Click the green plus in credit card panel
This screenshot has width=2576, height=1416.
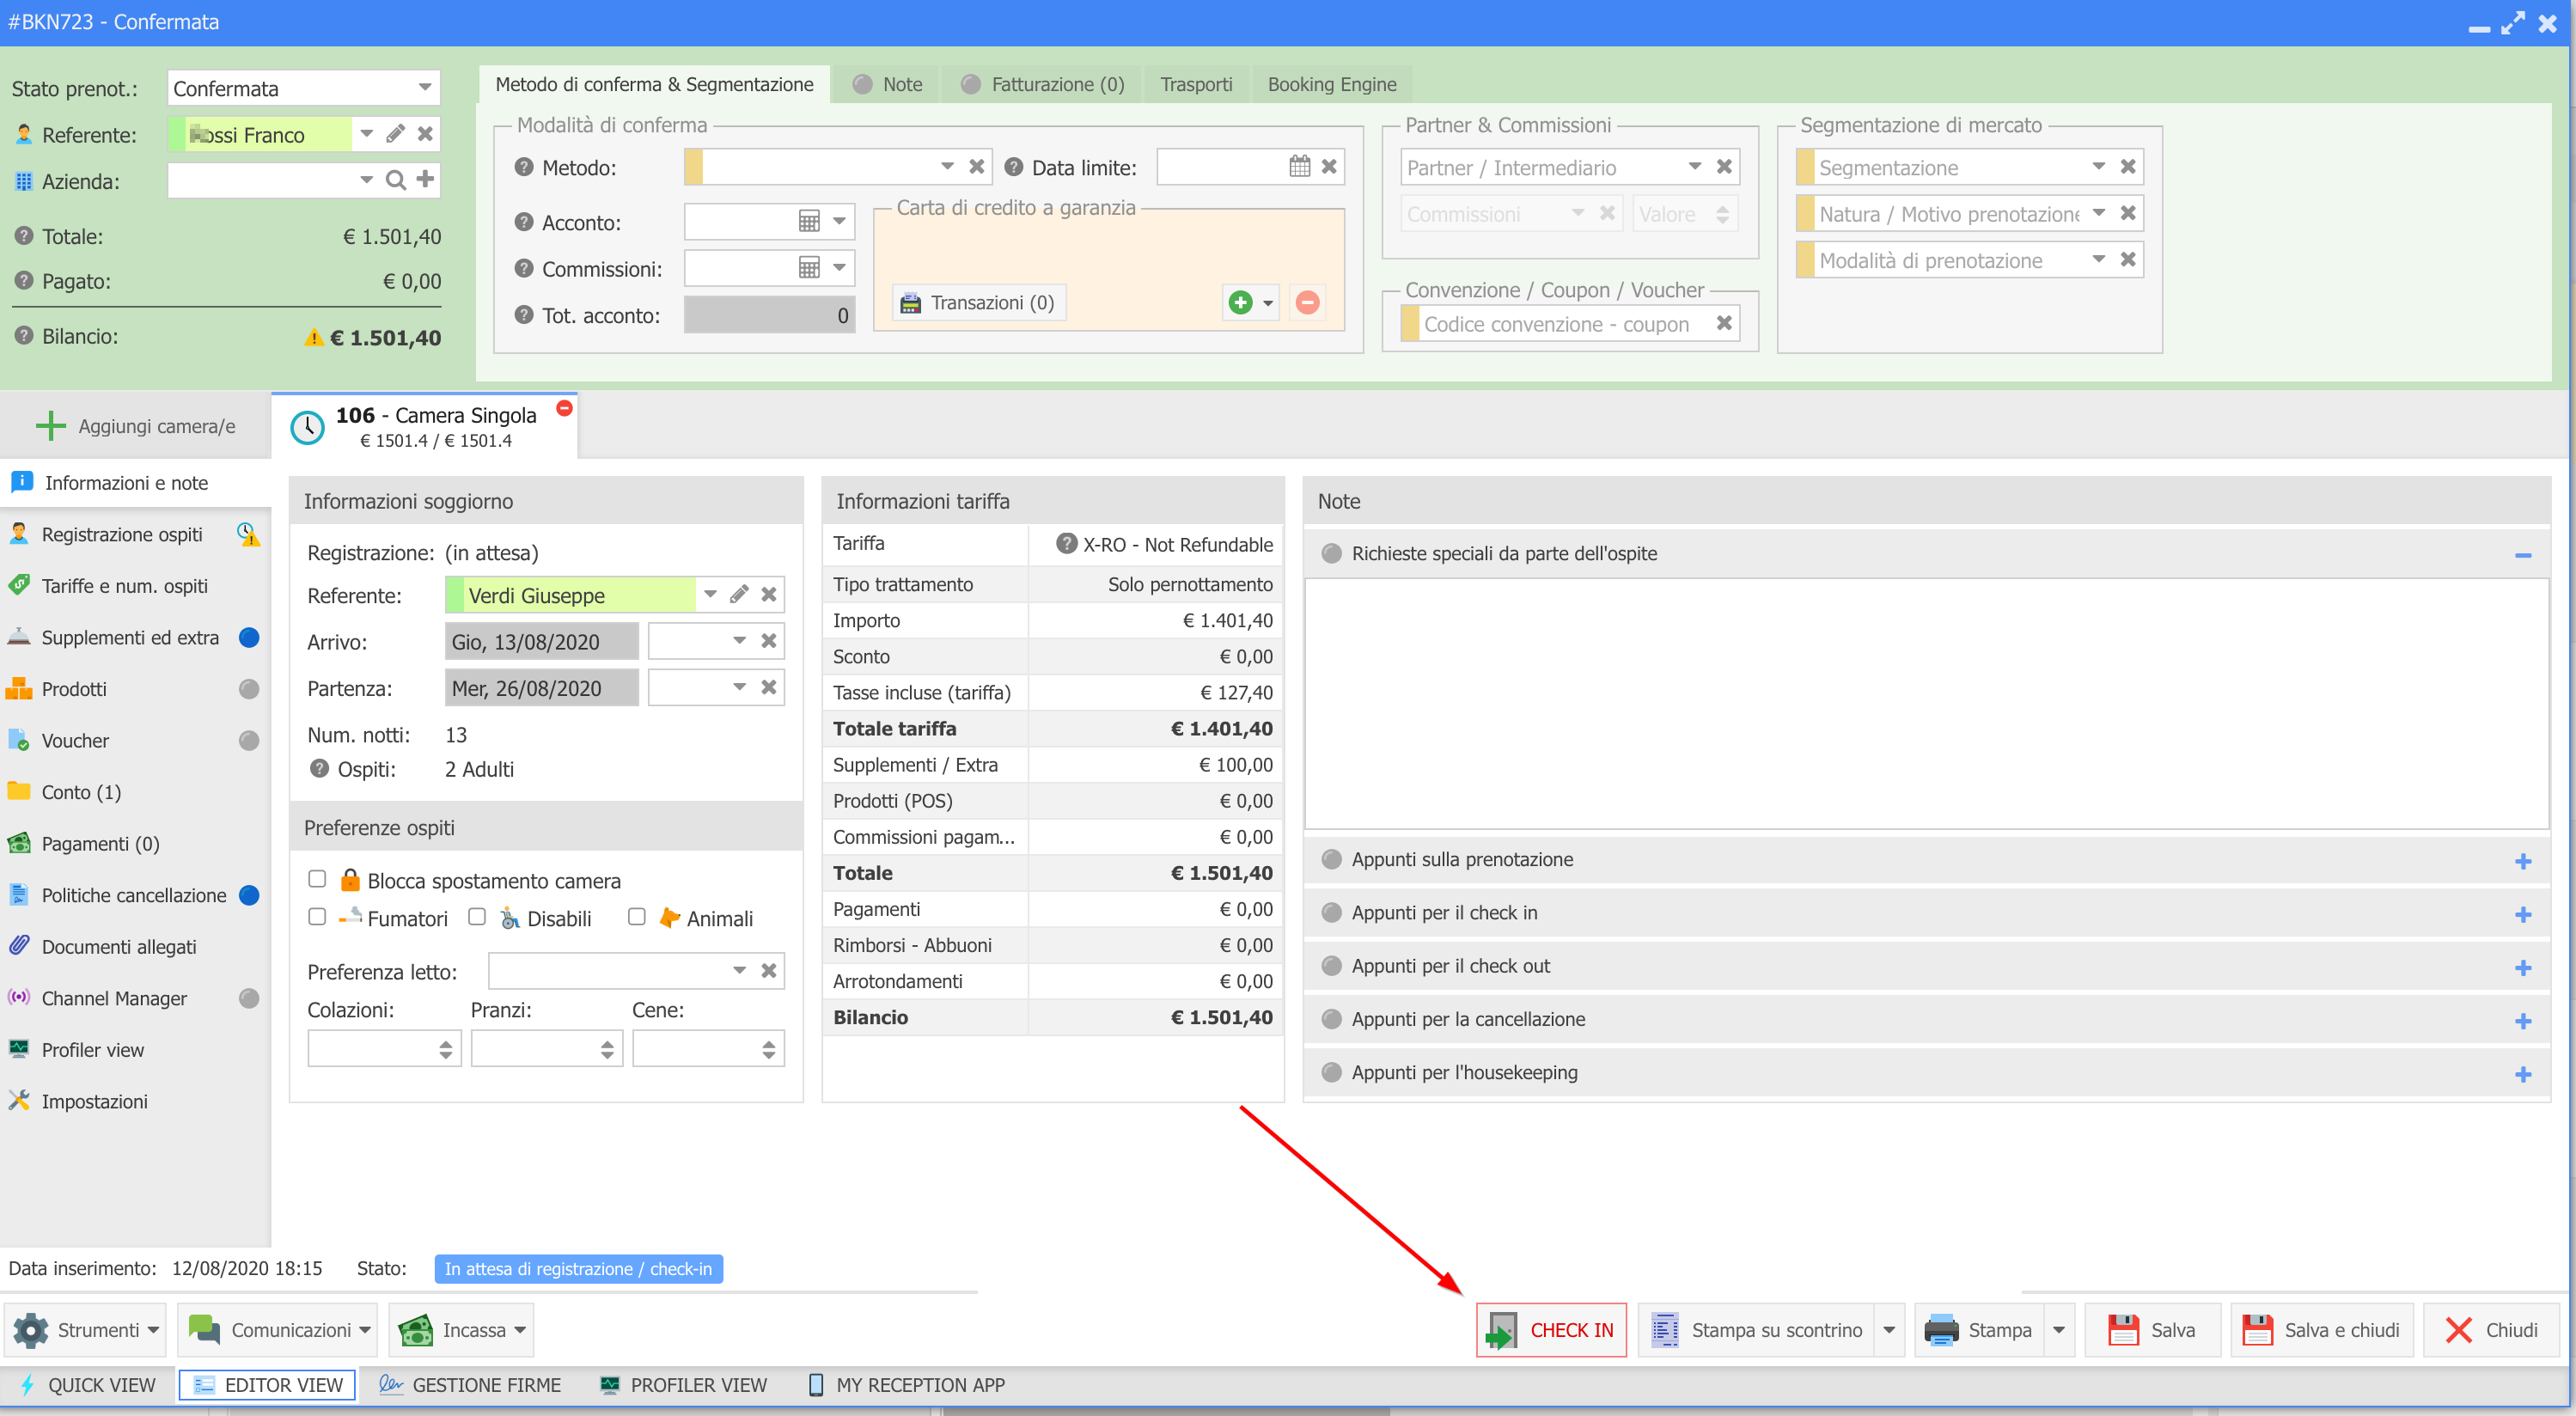1240,302
